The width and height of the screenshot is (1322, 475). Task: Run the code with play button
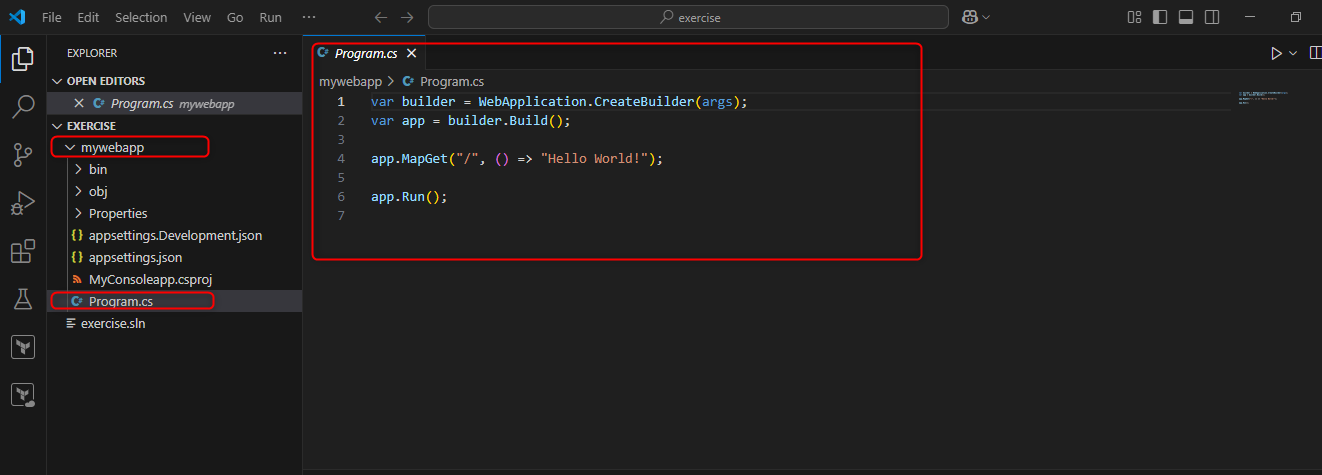point(1276,53)
